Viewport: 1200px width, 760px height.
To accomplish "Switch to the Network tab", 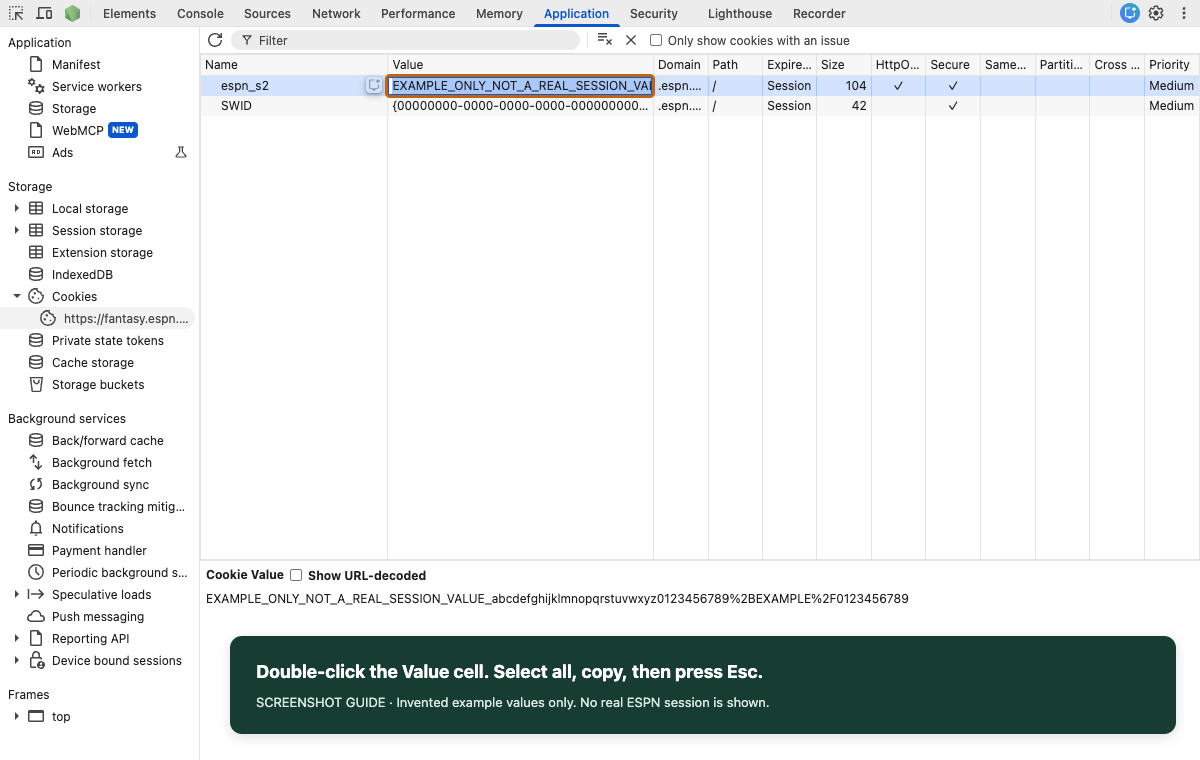I will [x=336, y=13].
